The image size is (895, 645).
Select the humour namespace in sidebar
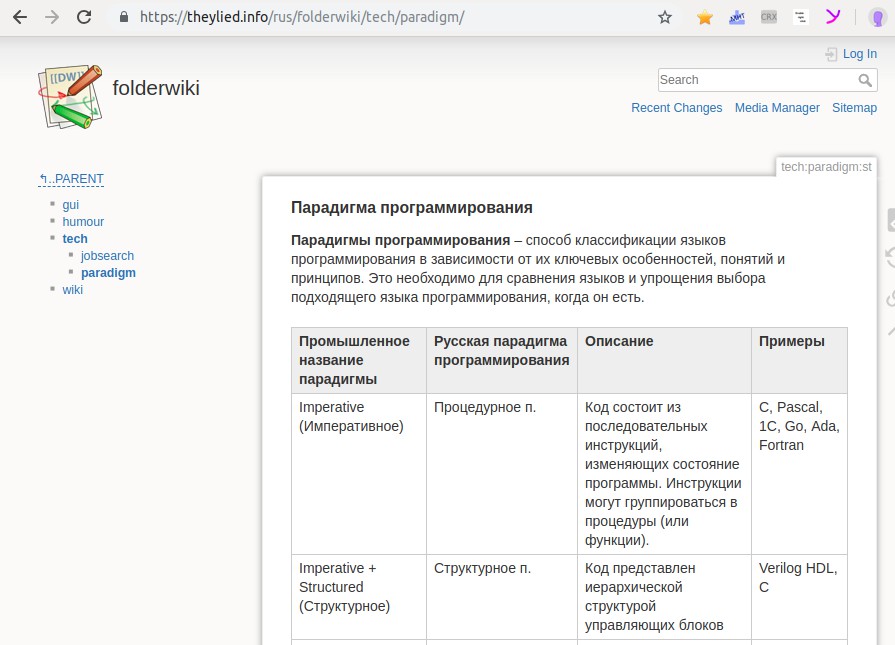click(x=83, y=222)
